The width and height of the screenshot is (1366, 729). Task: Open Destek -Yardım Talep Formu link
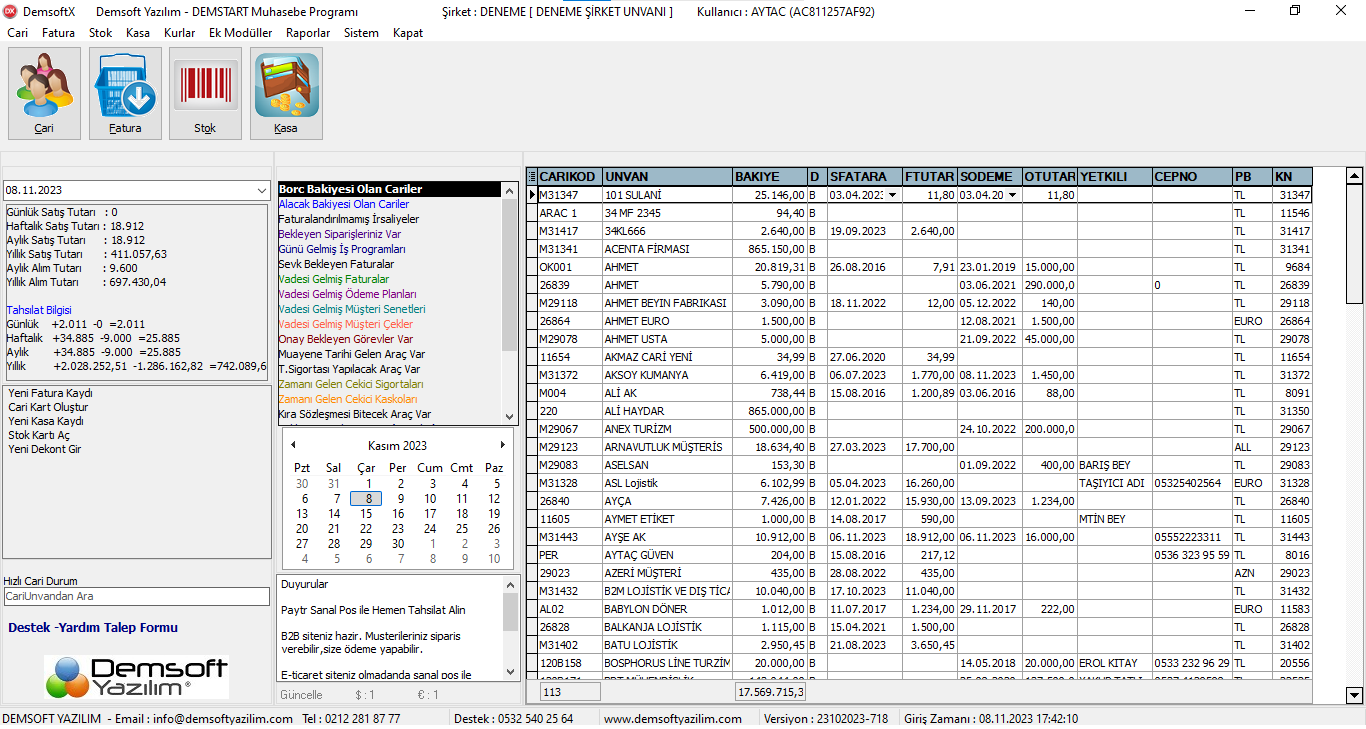click(93, 628)
